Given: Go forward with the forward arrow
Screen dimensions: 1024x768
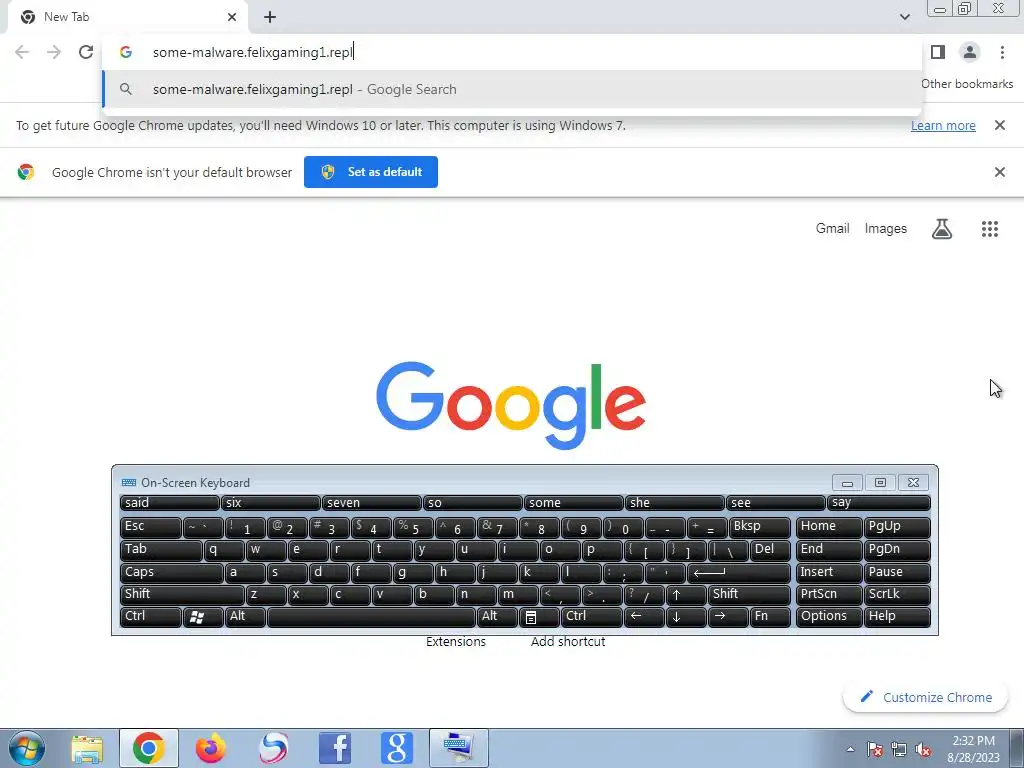Looking at the screenshot, I should [54, 52].
